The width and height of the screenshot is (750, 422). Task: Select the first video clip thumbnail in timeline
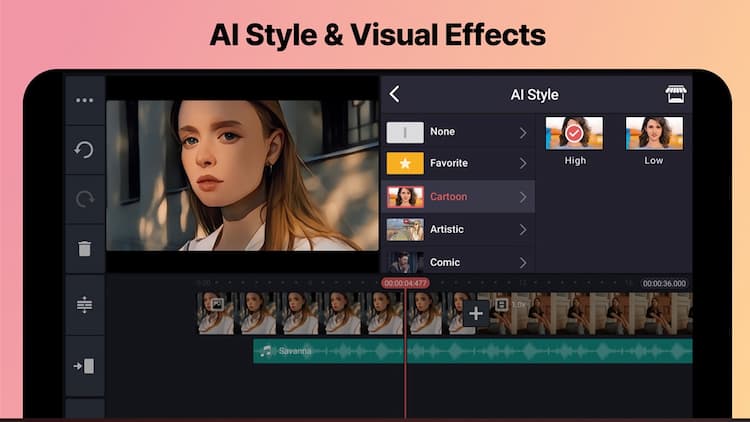[216, 313]
